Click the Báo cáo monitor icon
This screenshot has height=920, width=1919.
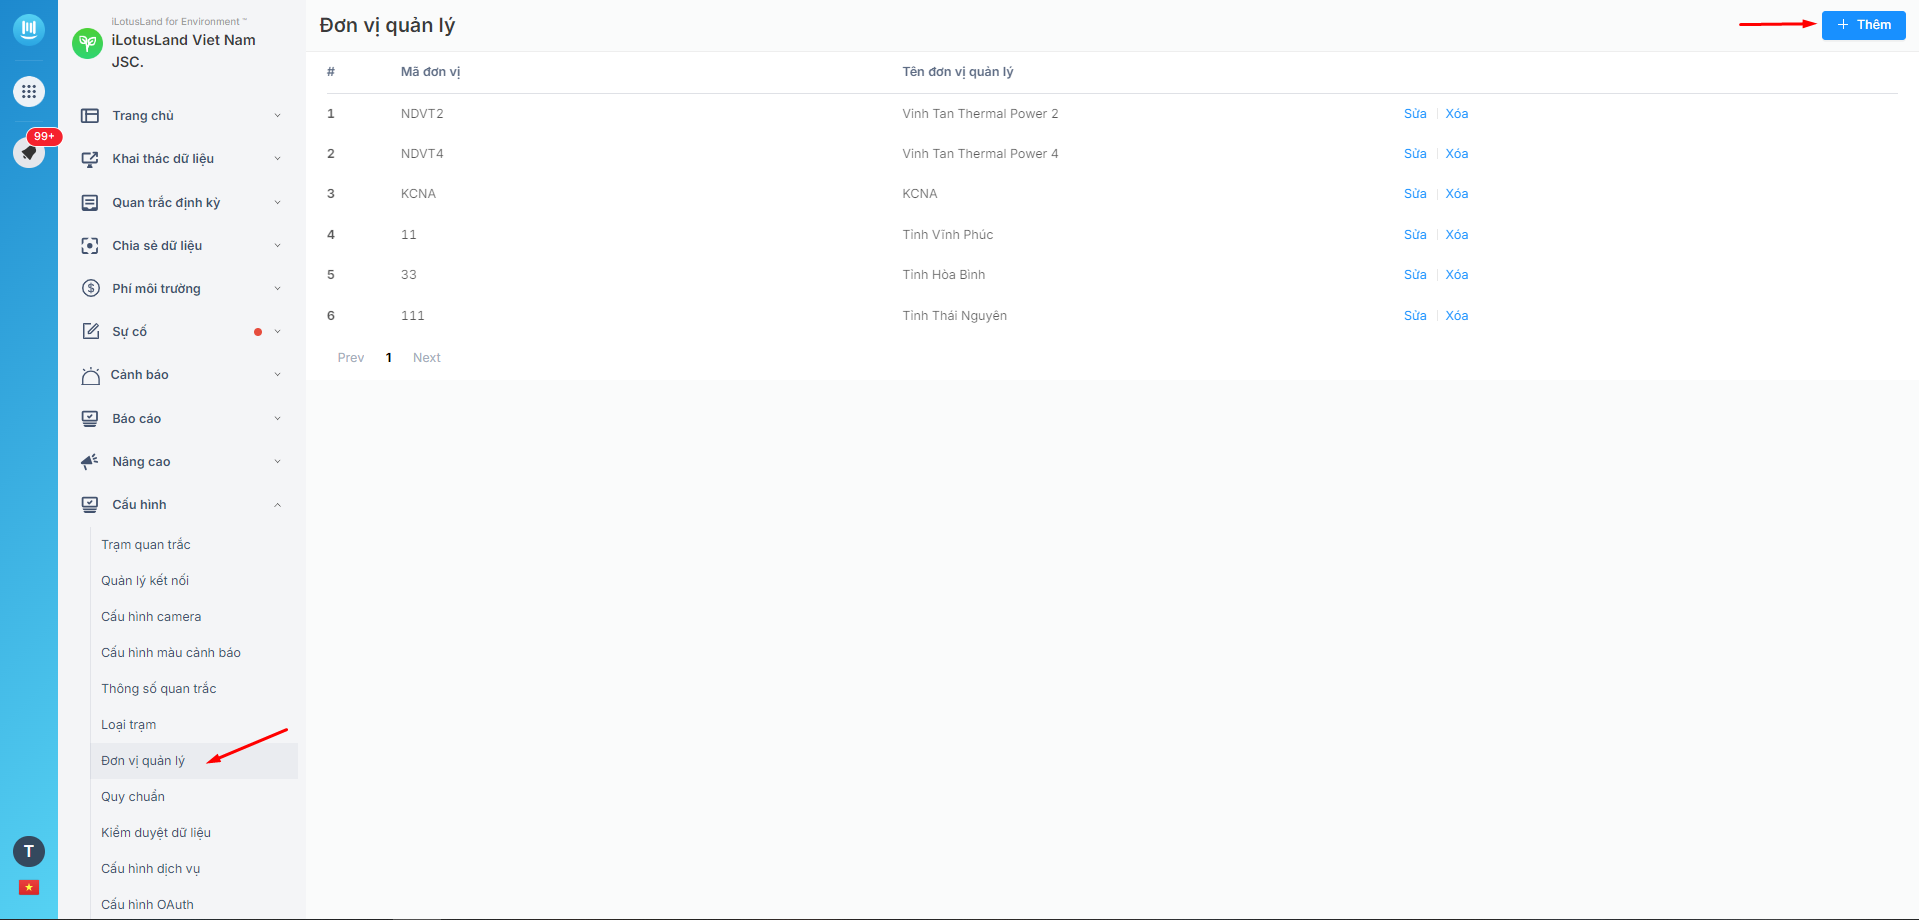coord(90,419)
